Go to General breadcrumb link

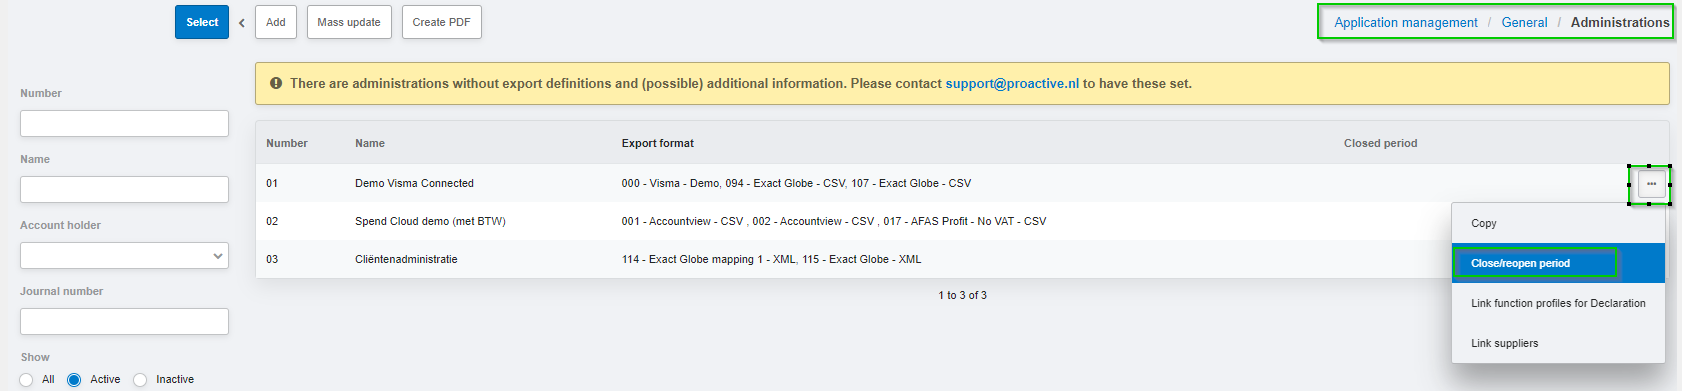1524,22
